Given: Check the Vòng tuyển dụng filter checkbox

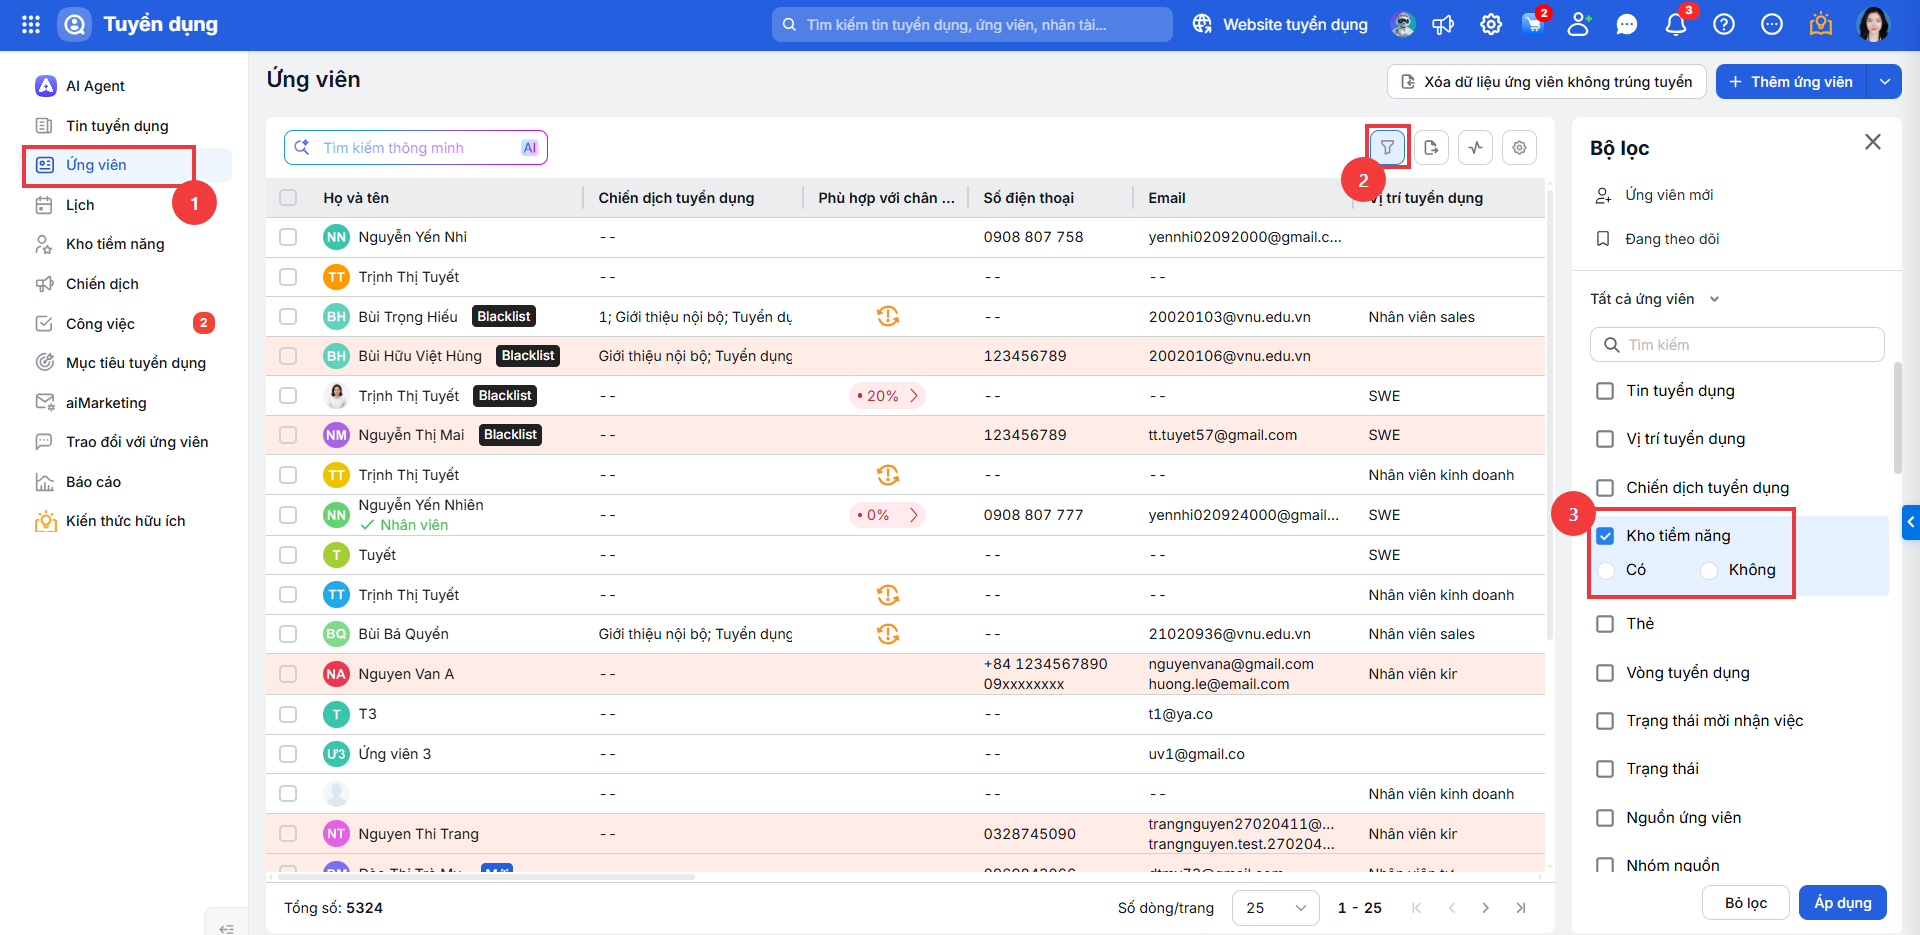Looking at the screenshot, I should coord(1605,673).
